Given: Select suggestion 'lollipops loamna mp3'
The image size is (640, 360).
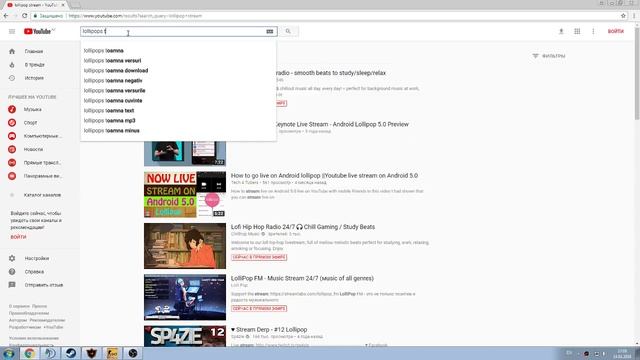Looking at the screenshot, I should tap(178, 120).
